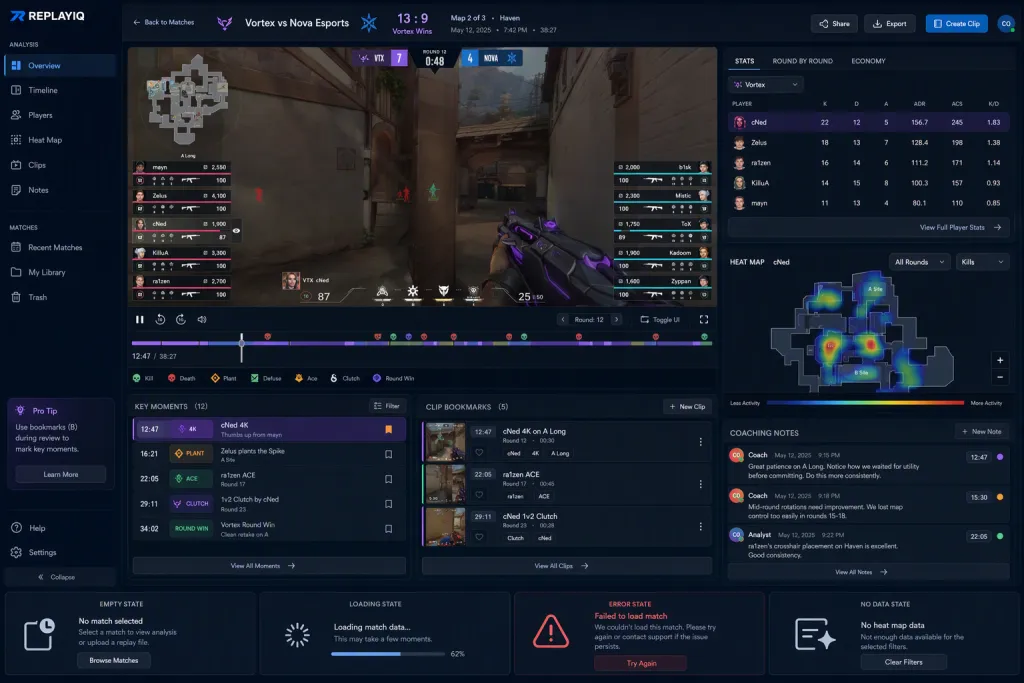Open the Timeline sidebar item

[x=60, y=90]
